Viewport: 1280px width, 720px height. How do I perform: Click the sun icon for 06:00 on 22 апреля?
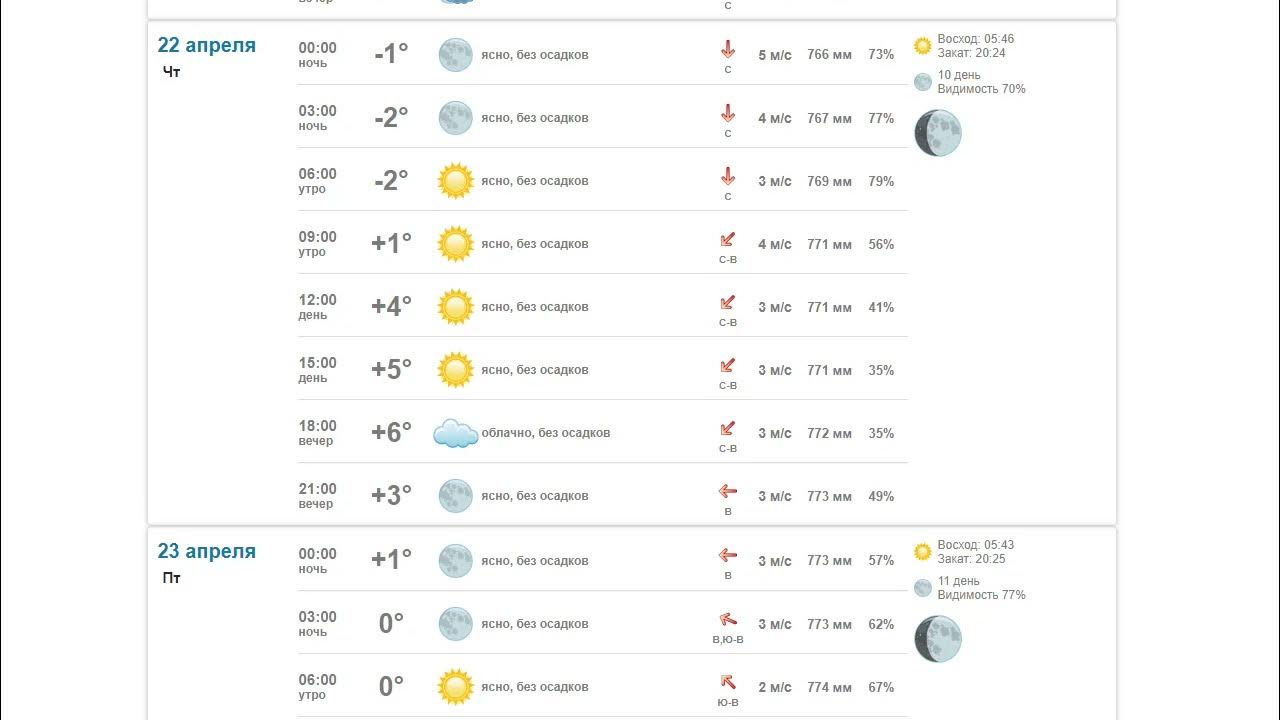tap(455, 181)
